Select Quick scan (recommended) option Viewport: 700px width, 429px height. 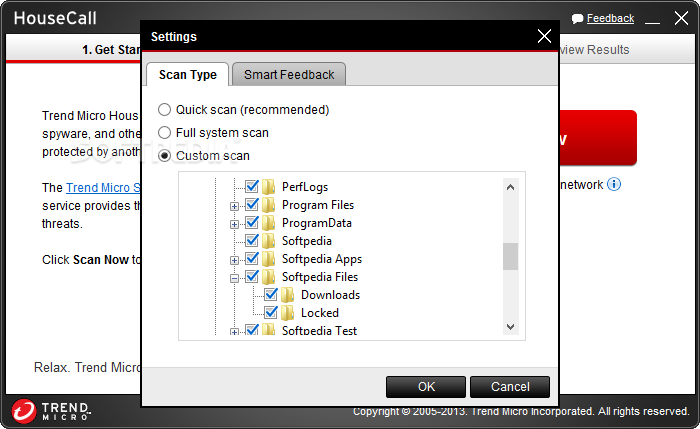(164, 109)
